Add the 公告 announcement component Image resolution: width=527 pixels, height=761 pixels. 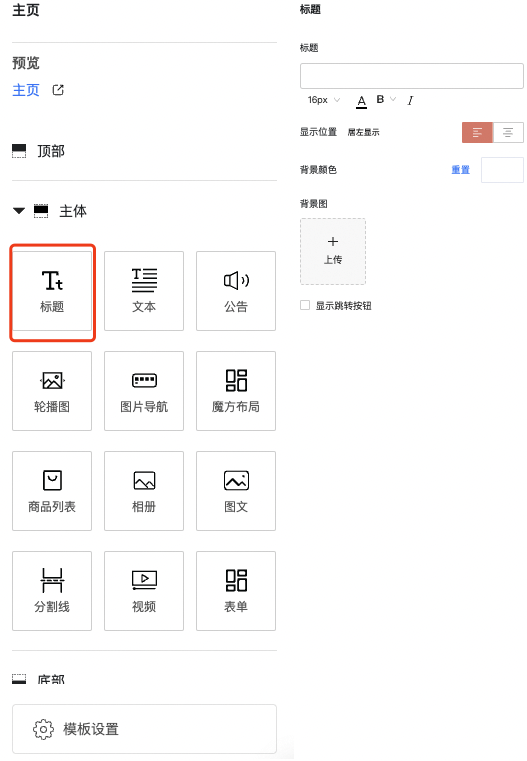tap(236, 291)
